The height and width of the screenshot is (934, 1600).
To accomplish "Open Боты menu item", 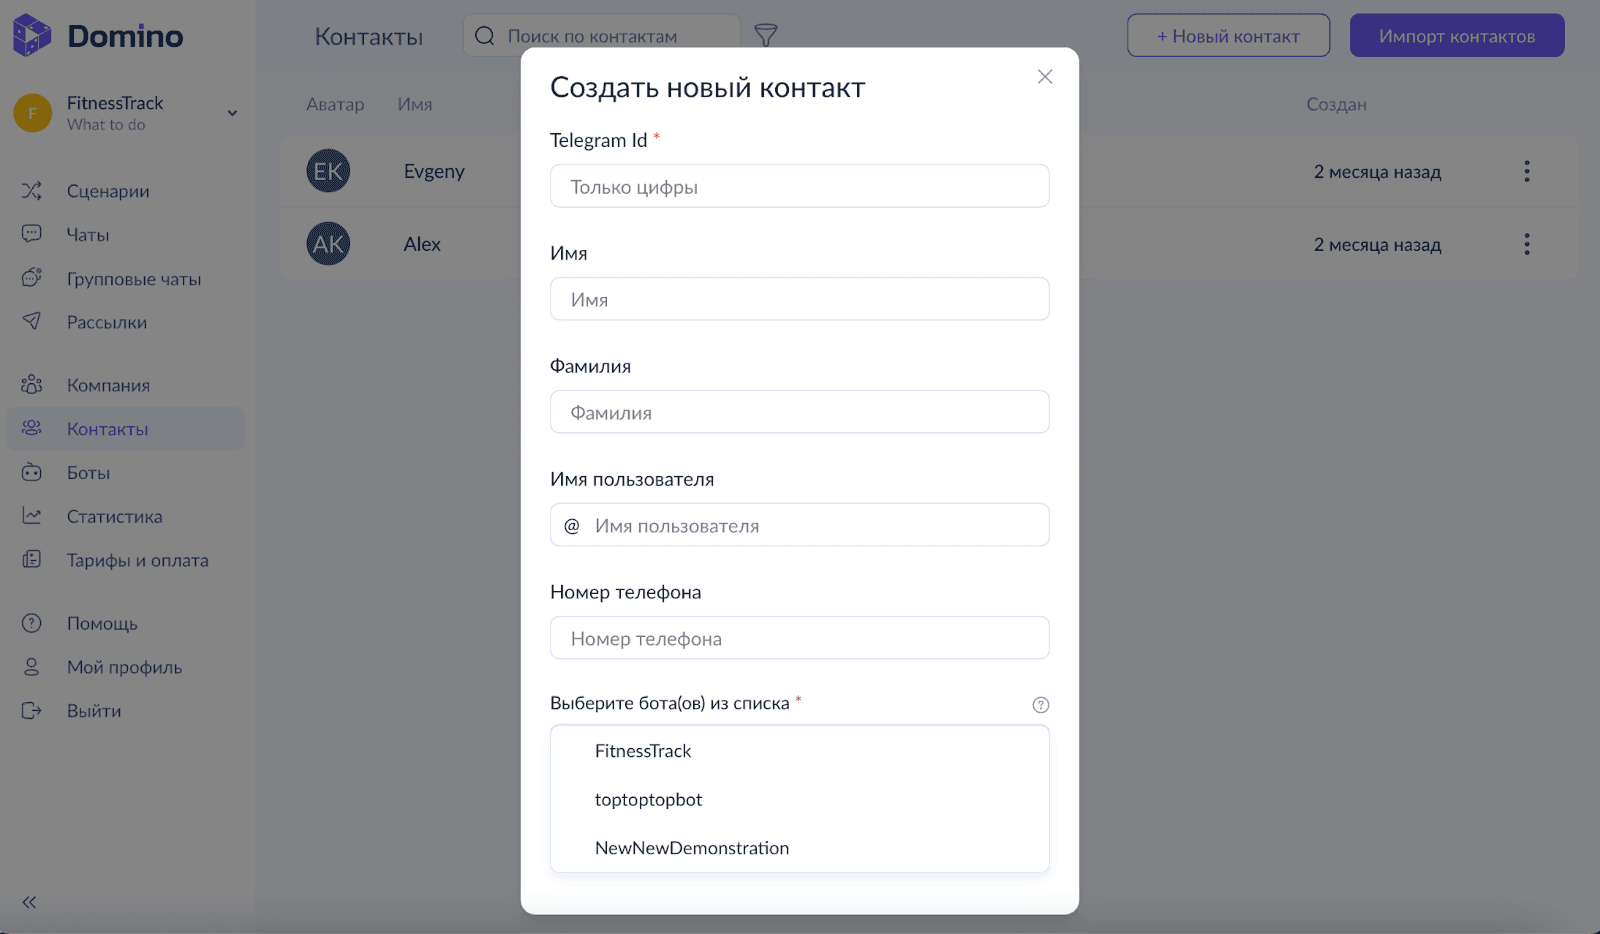I will point(88,473).
